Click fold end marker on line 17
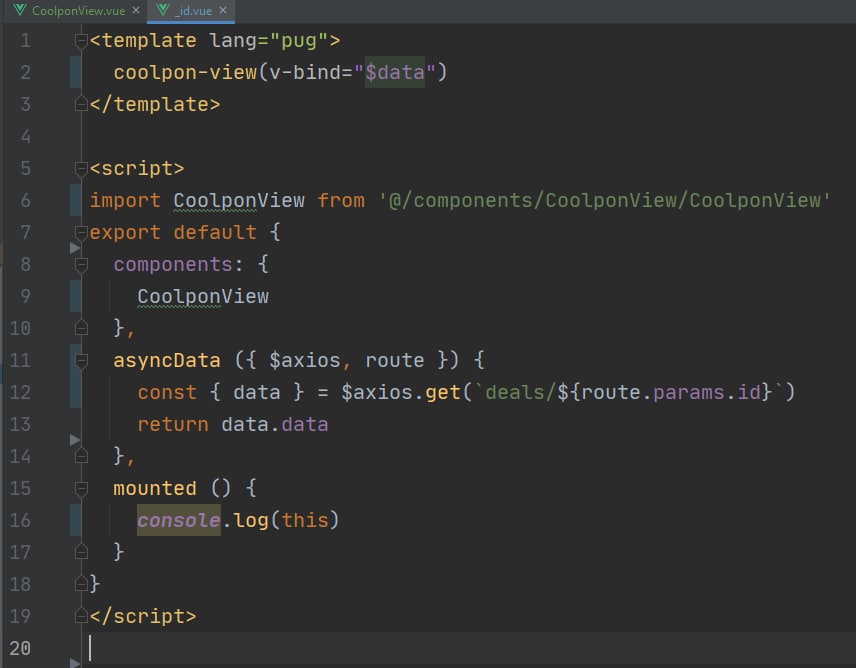This screenshot has height=668, width=856. (x=81, y=552)
